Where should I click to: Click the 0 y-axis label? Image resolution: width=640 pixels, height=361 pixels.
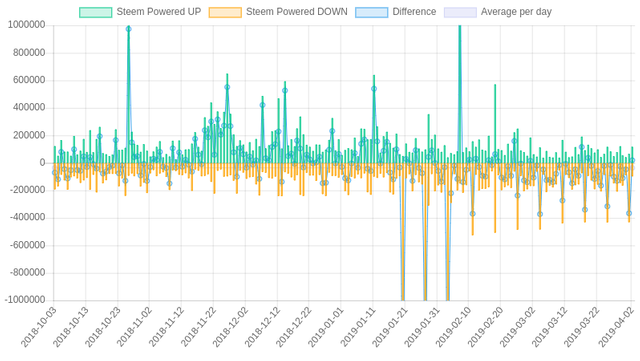[x=42, y=163]
